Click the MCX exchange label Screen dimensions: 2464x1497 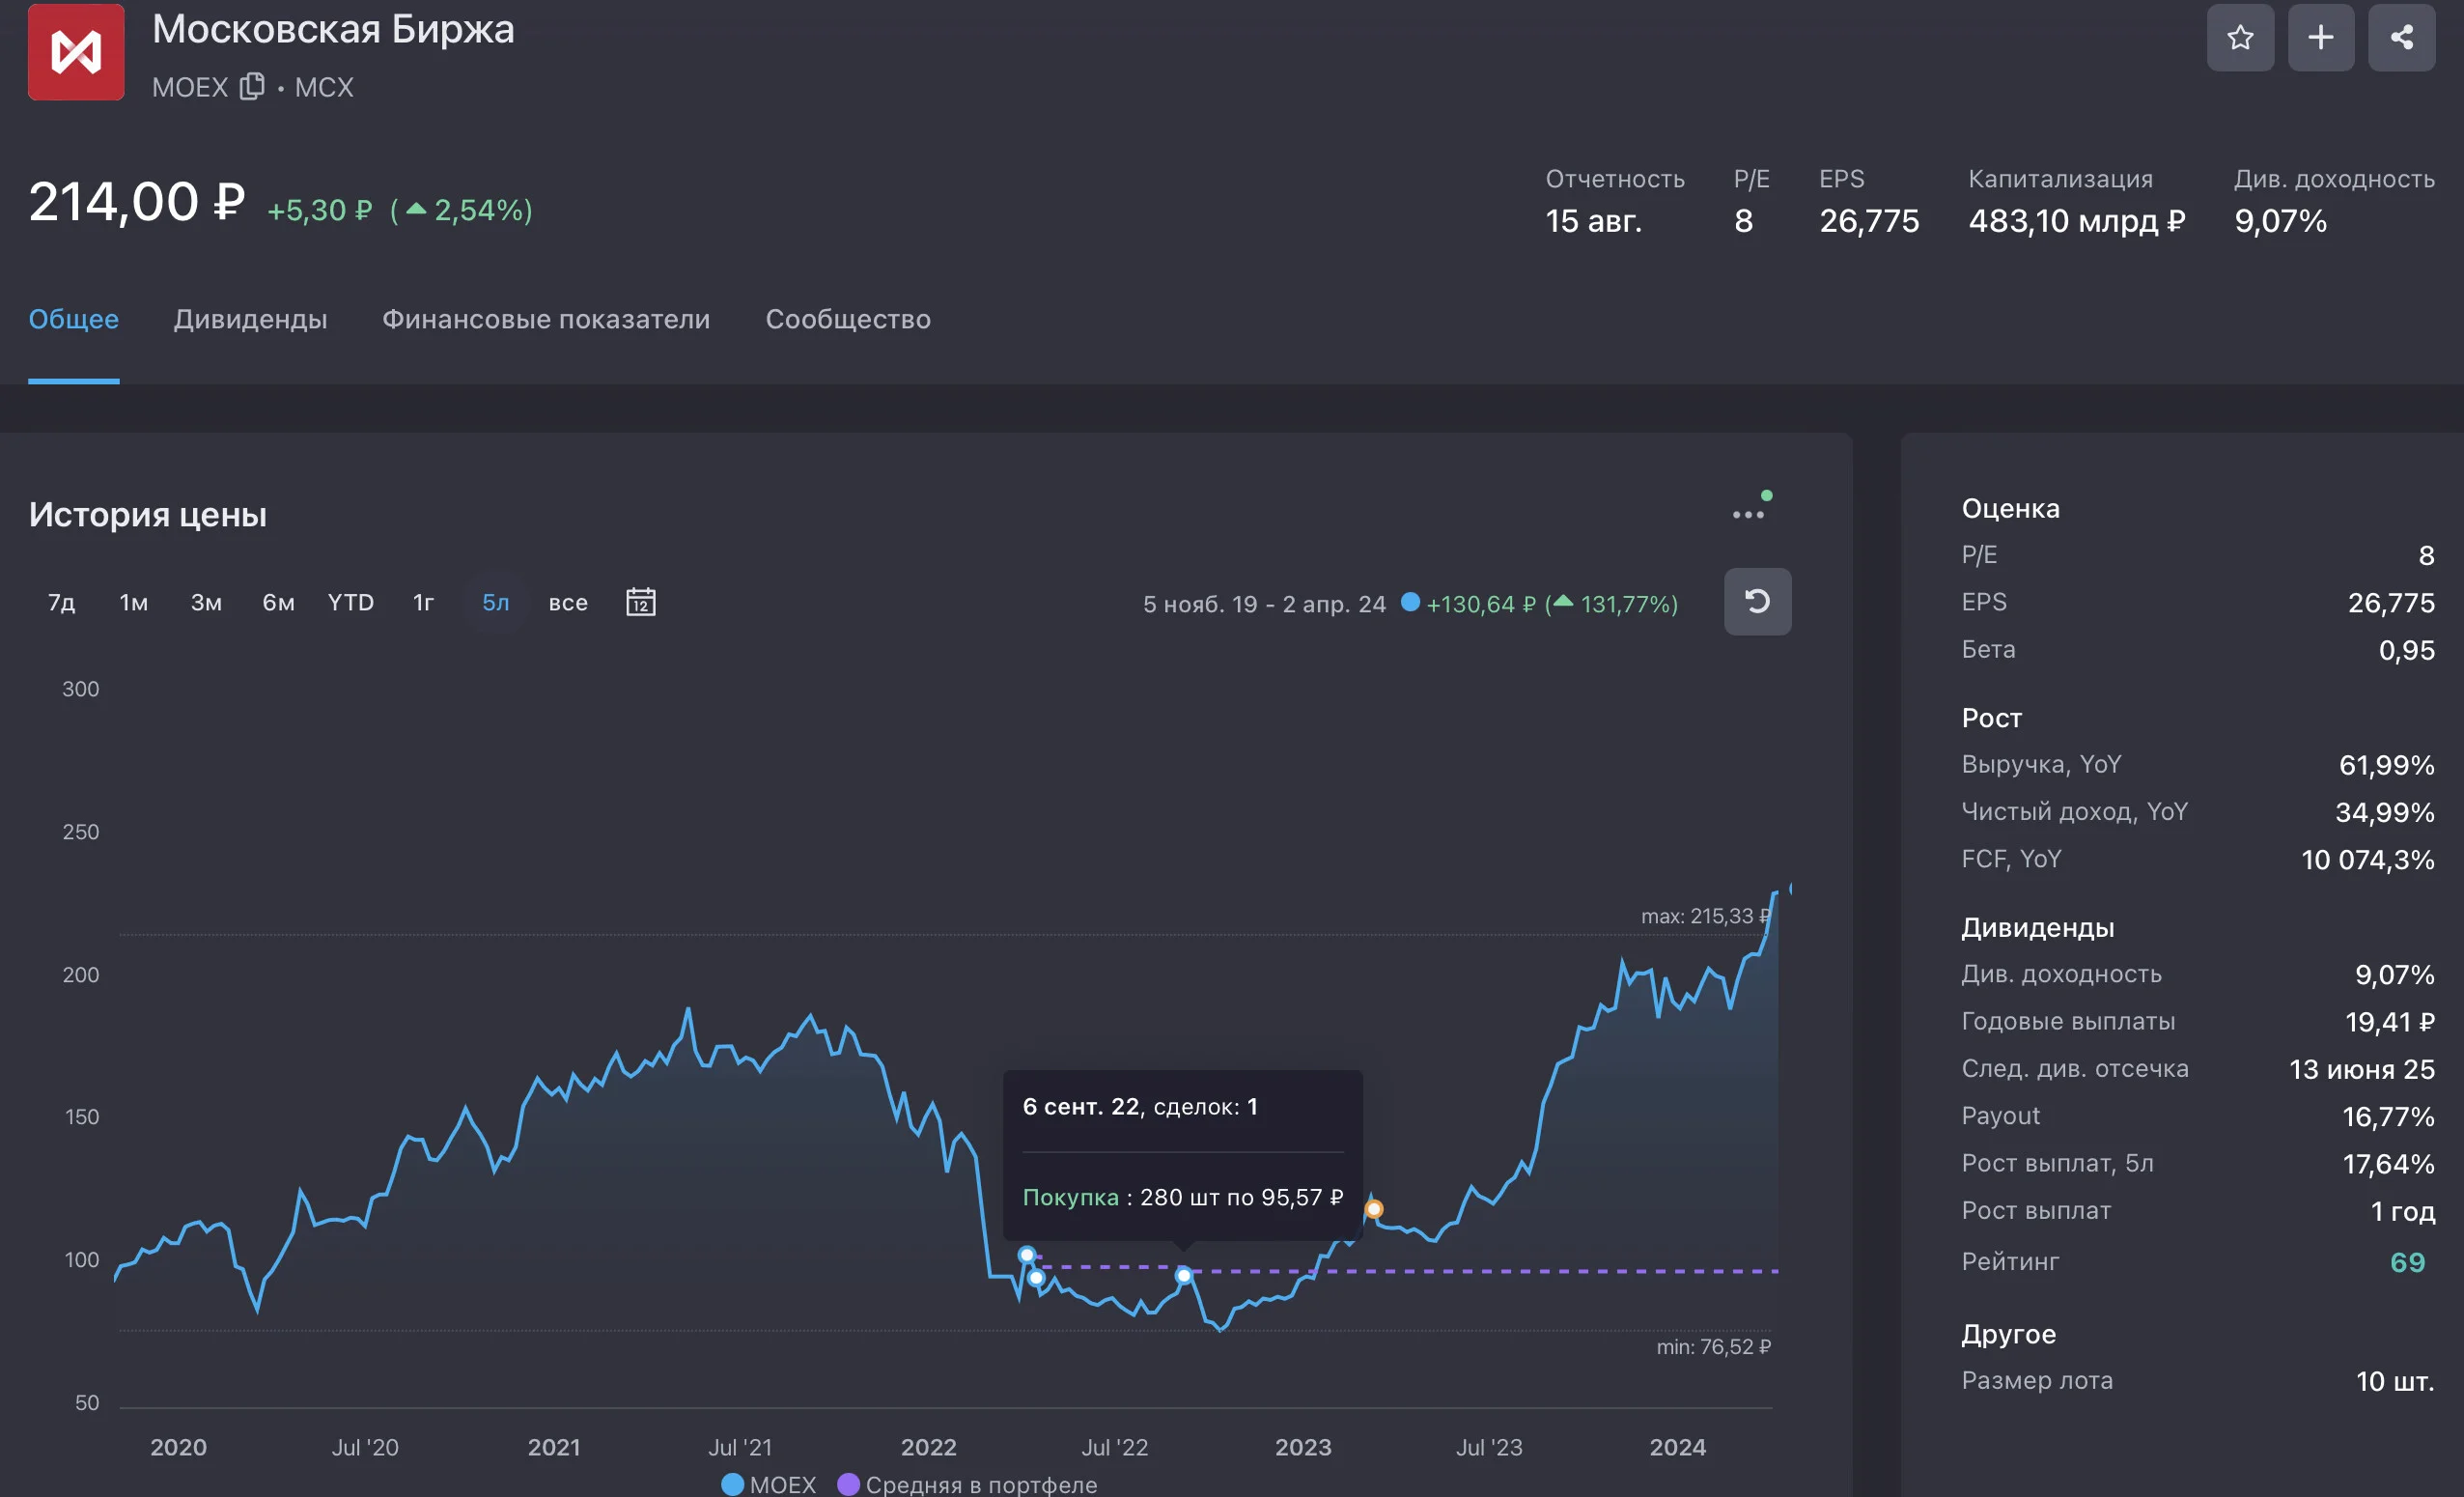[x=324, y=87]
